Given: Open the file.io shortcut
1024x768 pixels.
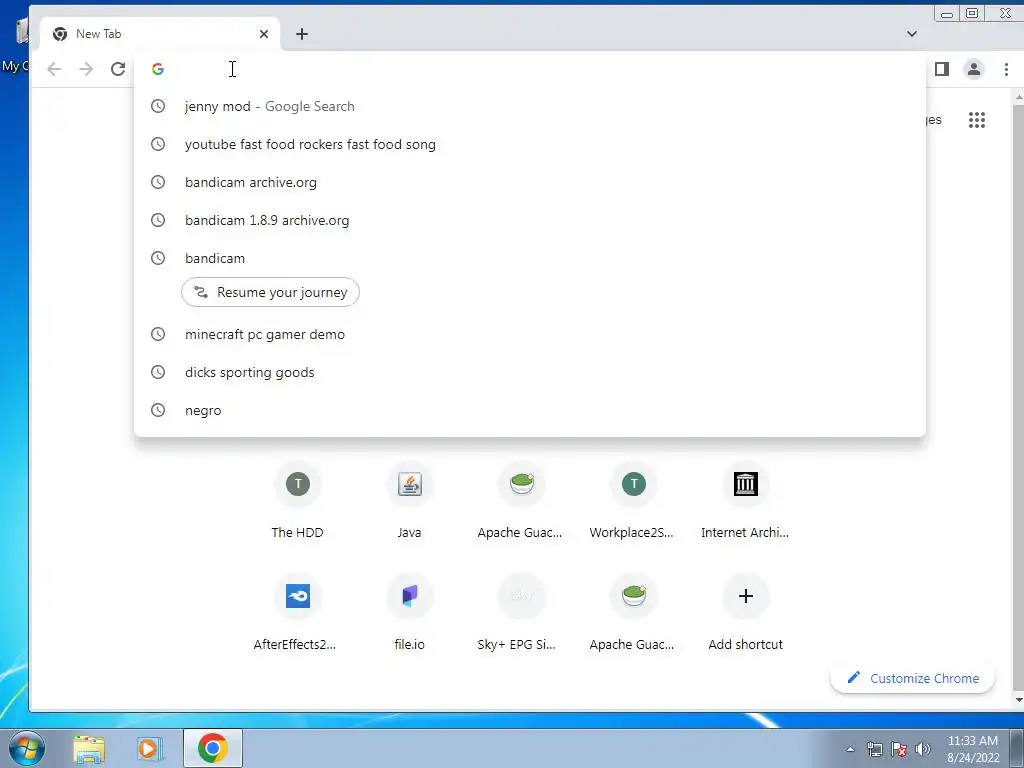Looking at the screenshot, I should coord(409,613).
